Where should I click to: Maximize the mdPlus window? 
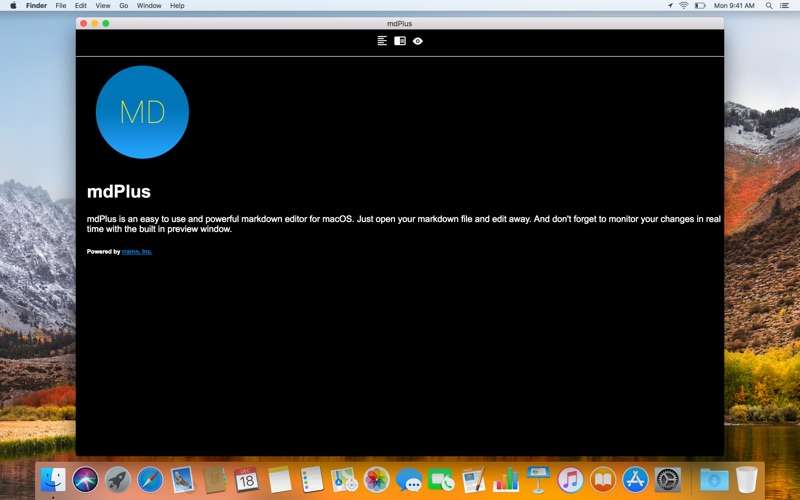[x=106, y=23]
